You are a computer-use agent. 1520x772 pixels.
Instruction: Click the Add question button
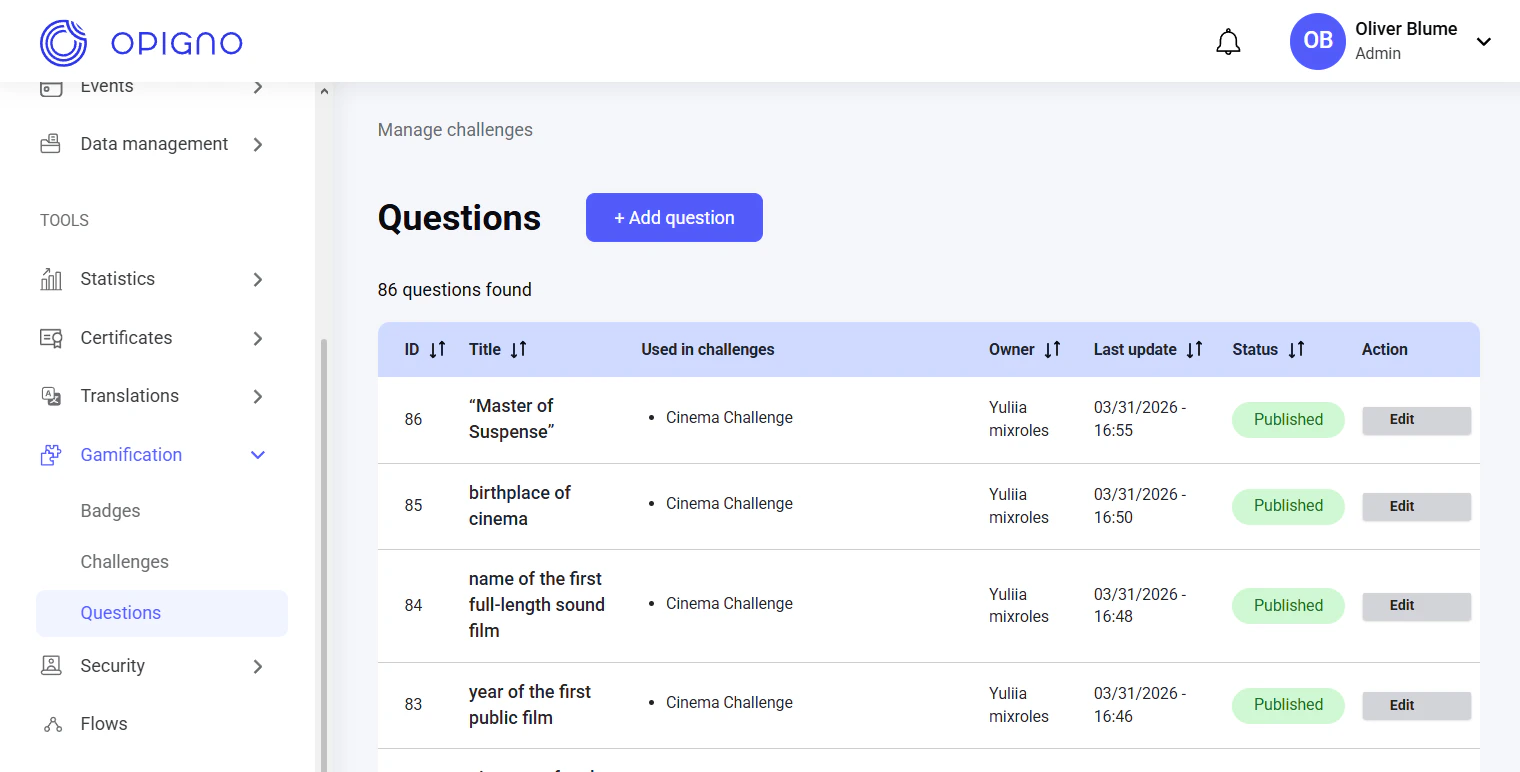coord(674,218)
